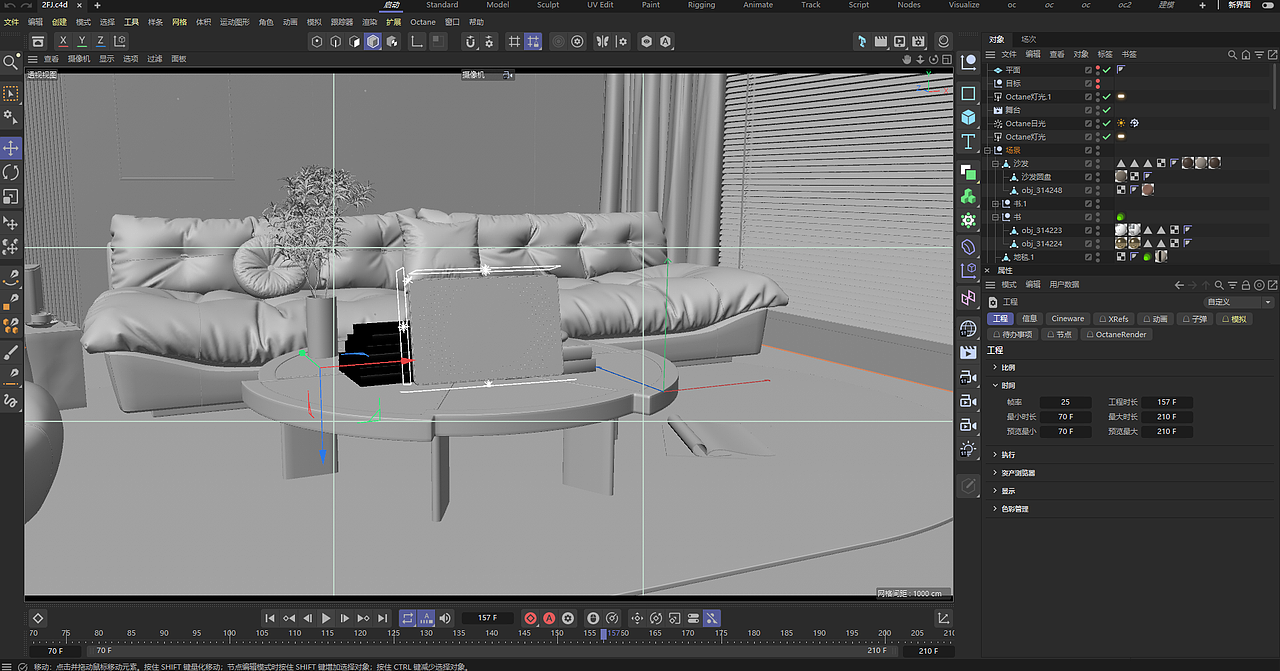Toggle X axis lock
This screenshot has width=1280, height=671.
pyautogui.click(x=63, y=42)
